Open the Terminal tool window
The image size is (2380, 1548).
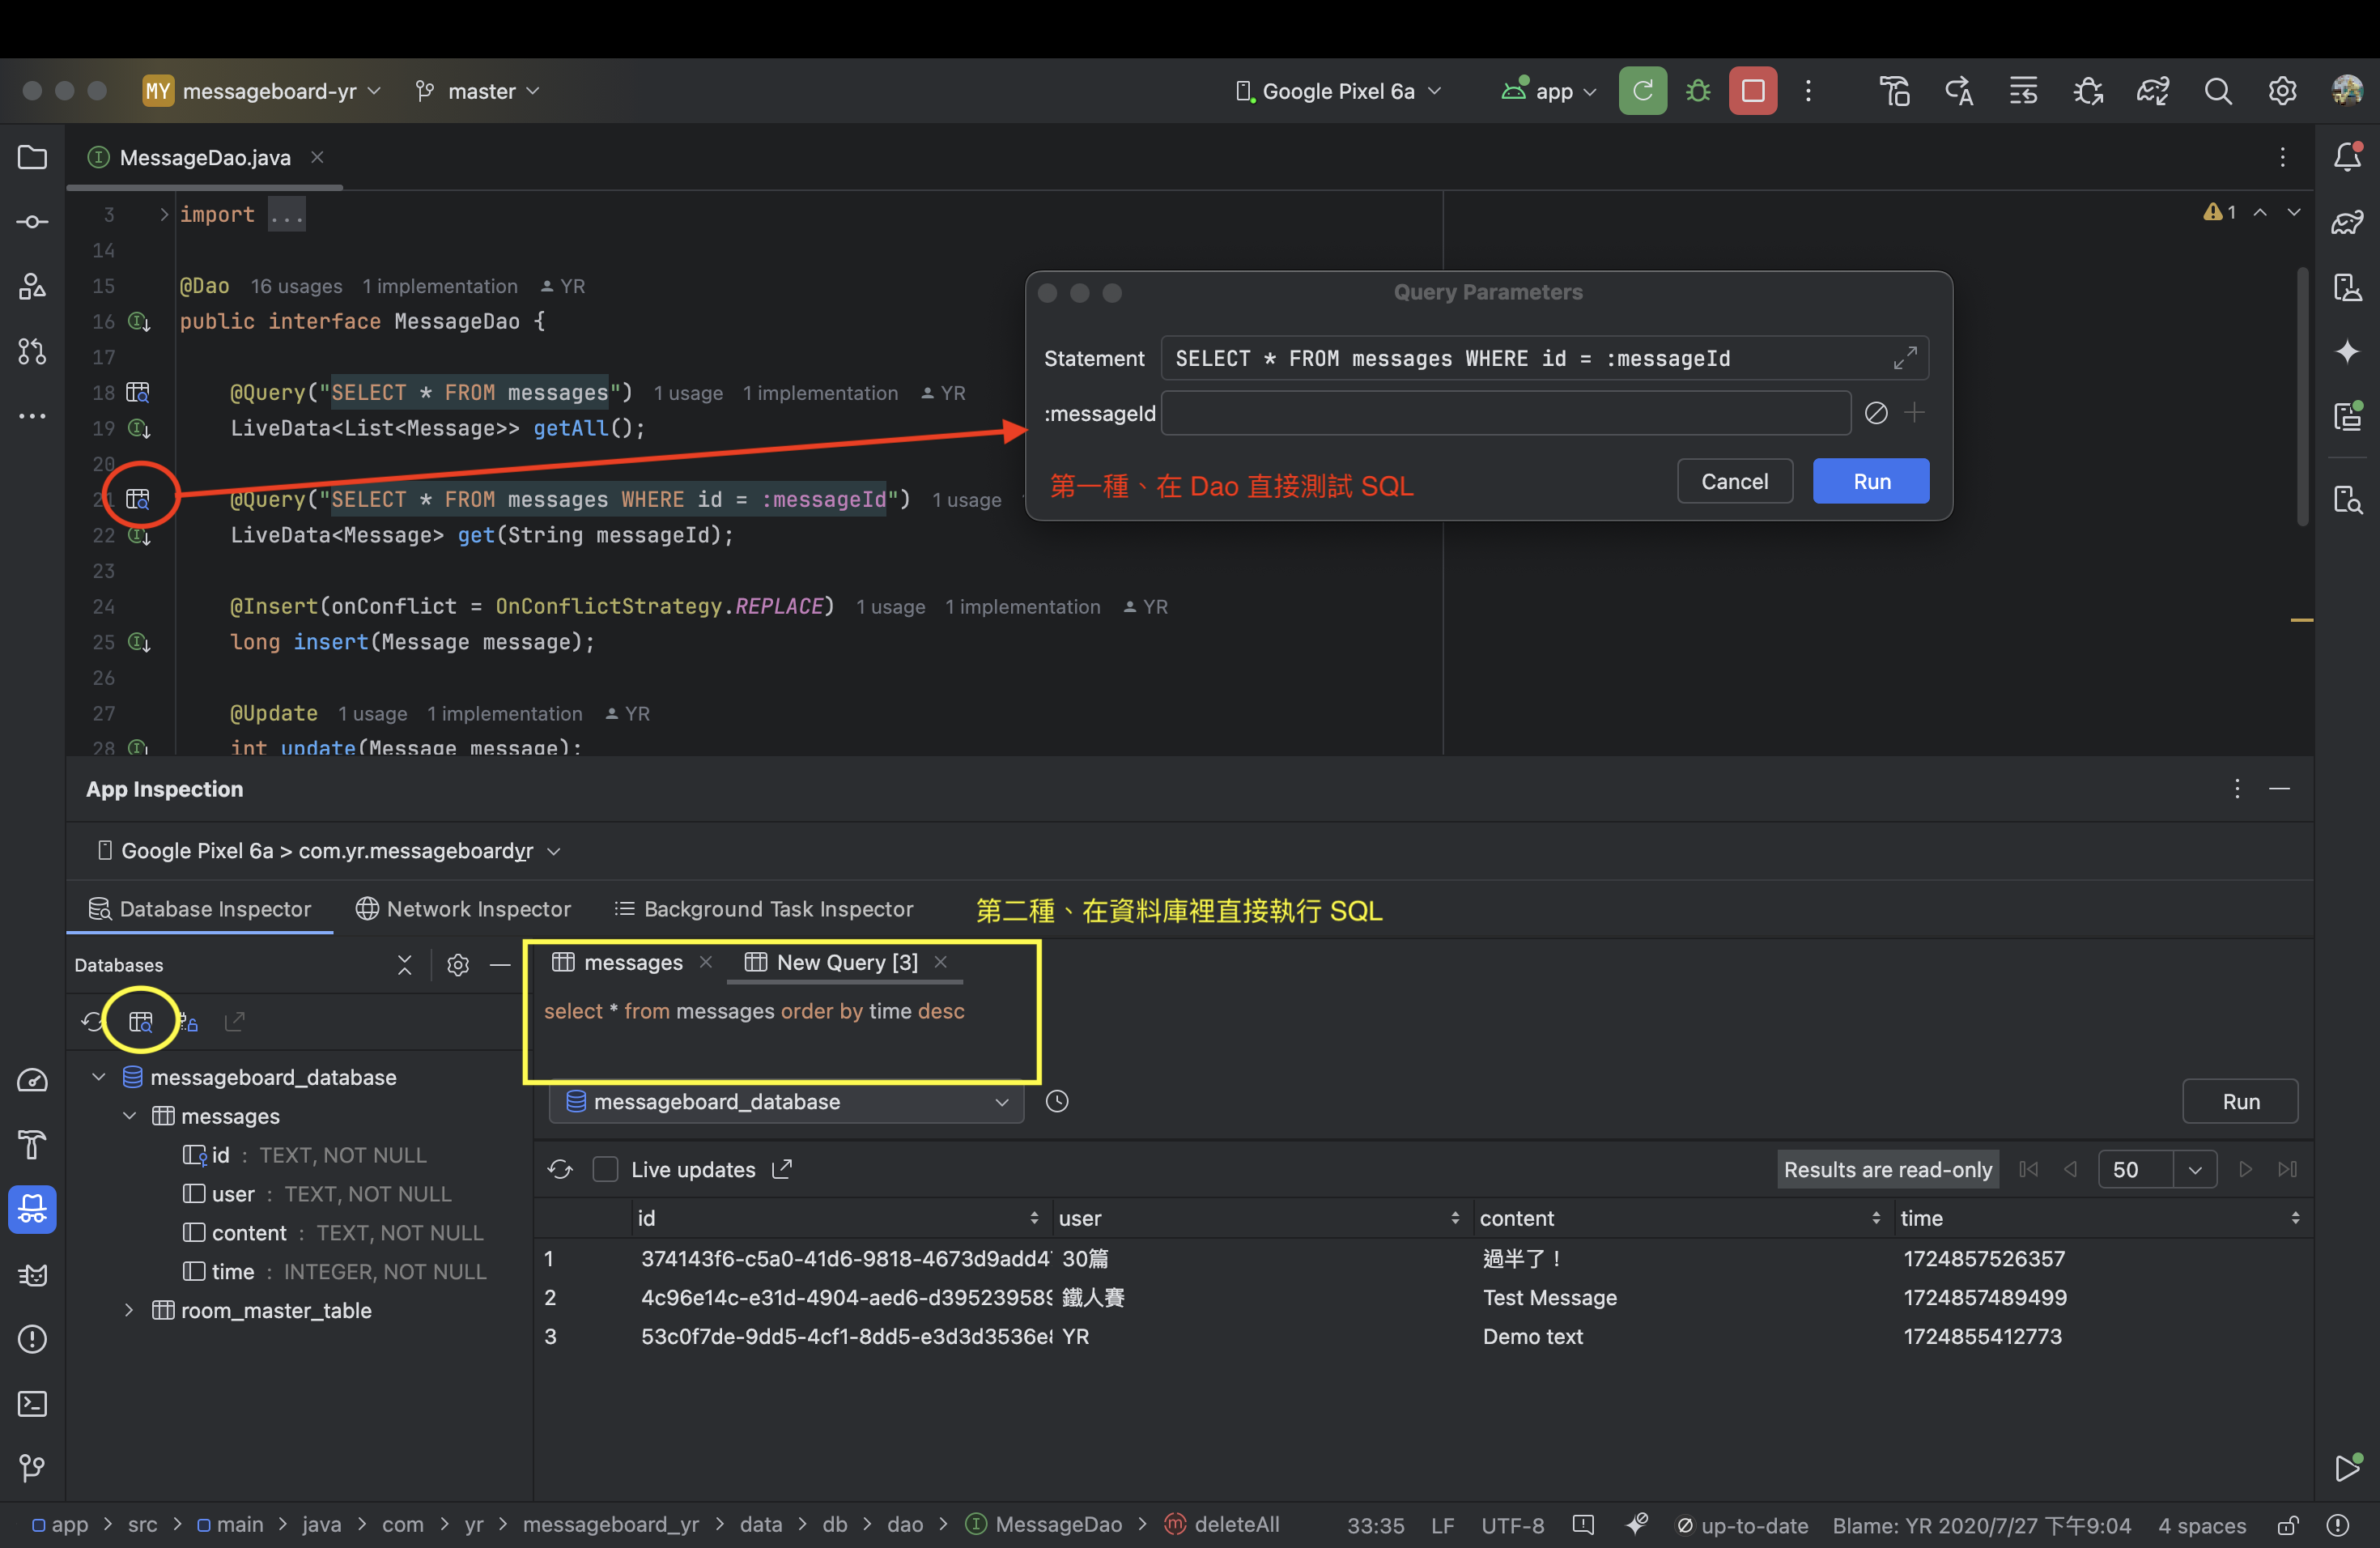pyautogui.click(x=32, y=1404)
